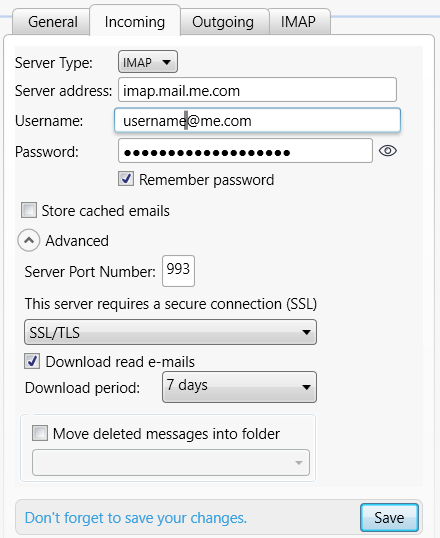The width and height of the screenshot is (440, 538).
Task: Open the IMAP tab
Action: tap(298, 22)
